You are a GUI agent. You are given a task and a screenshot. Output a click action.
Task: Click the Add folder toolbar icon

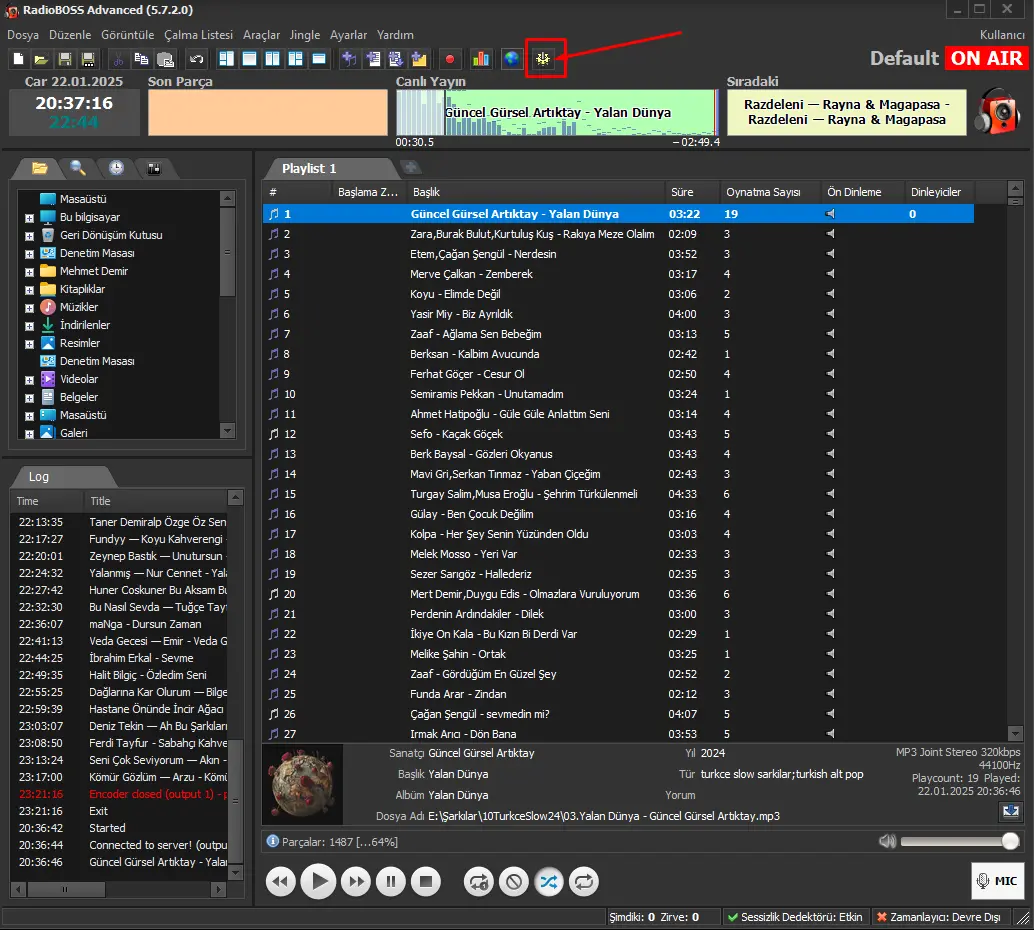(419, 59)
